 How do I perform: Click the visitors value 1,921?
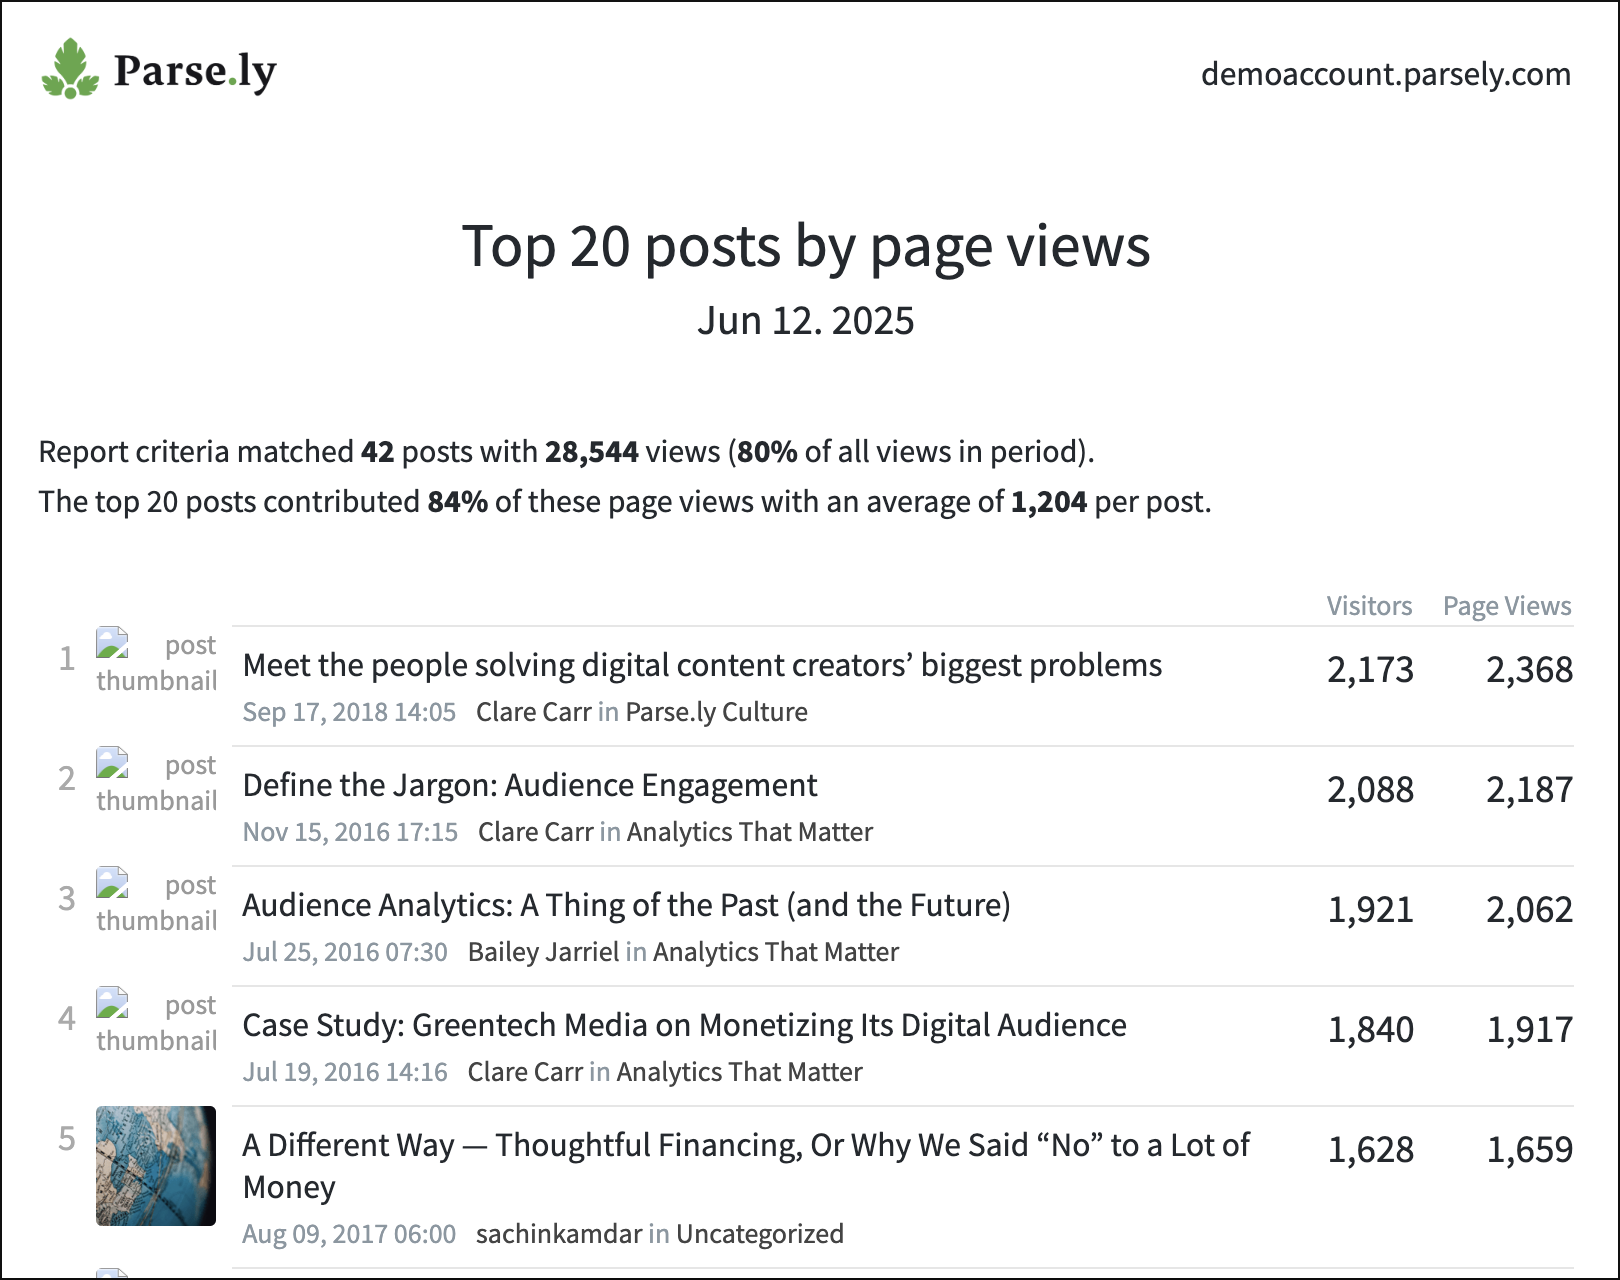(1370, 910)
